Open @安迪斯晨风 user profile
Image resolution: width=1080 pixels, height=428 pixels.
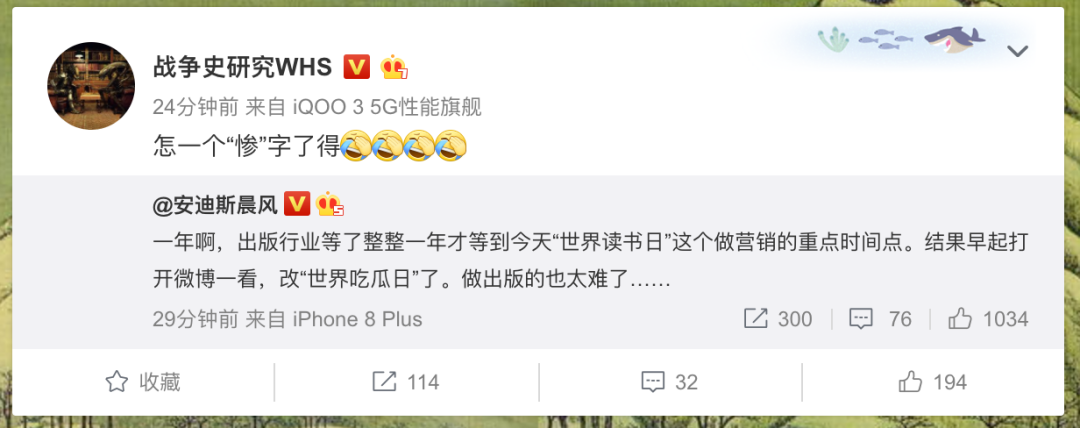tap(215, 205)
